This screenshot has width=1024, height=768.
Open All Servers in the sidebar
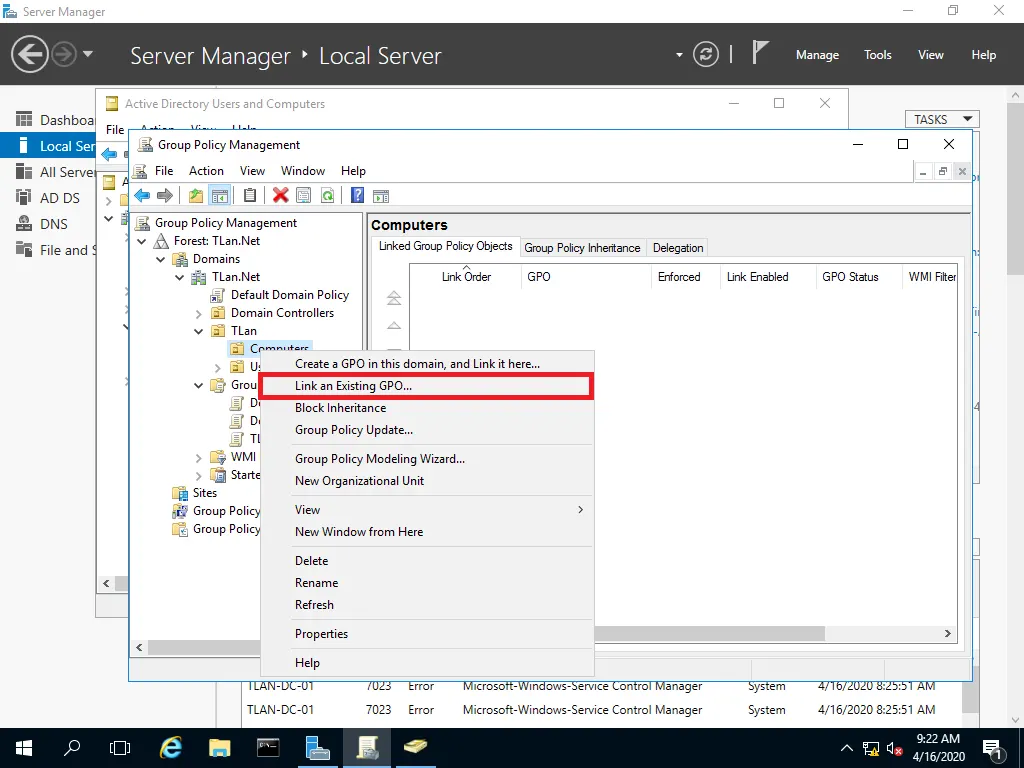pos(54,172)
